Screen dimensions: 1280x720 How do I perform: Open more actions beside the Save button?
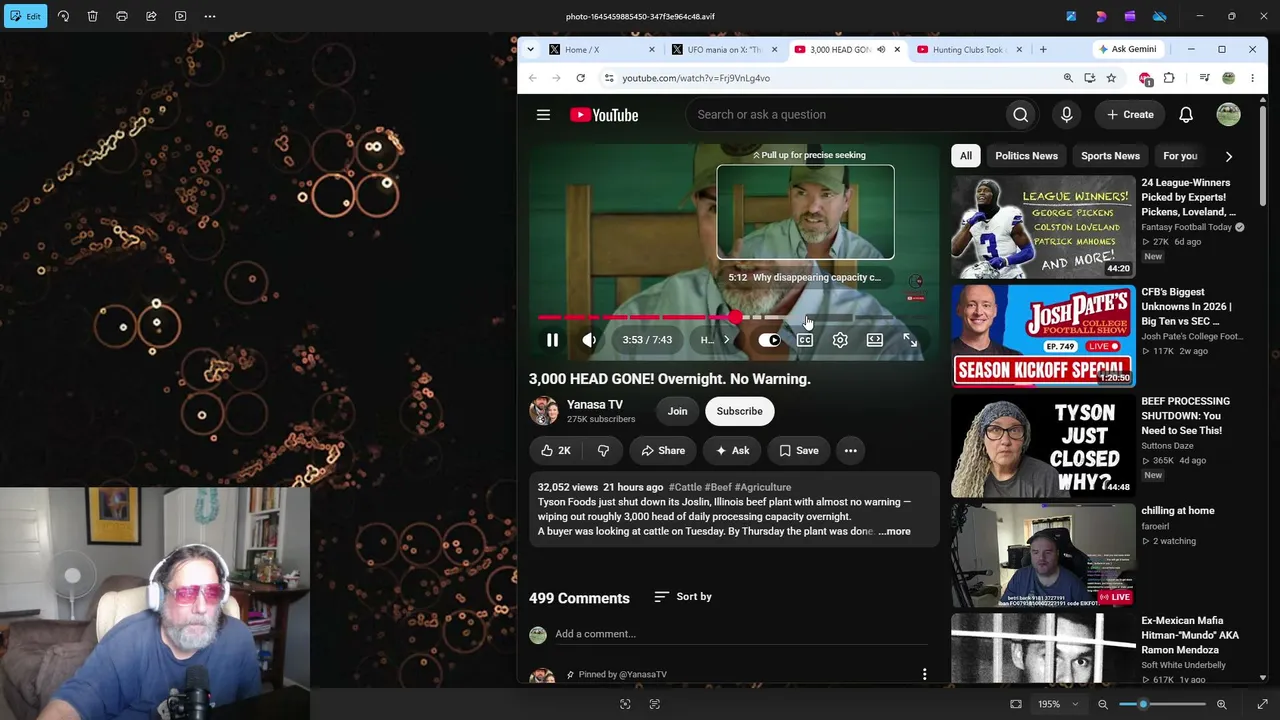tap(850, 451)
